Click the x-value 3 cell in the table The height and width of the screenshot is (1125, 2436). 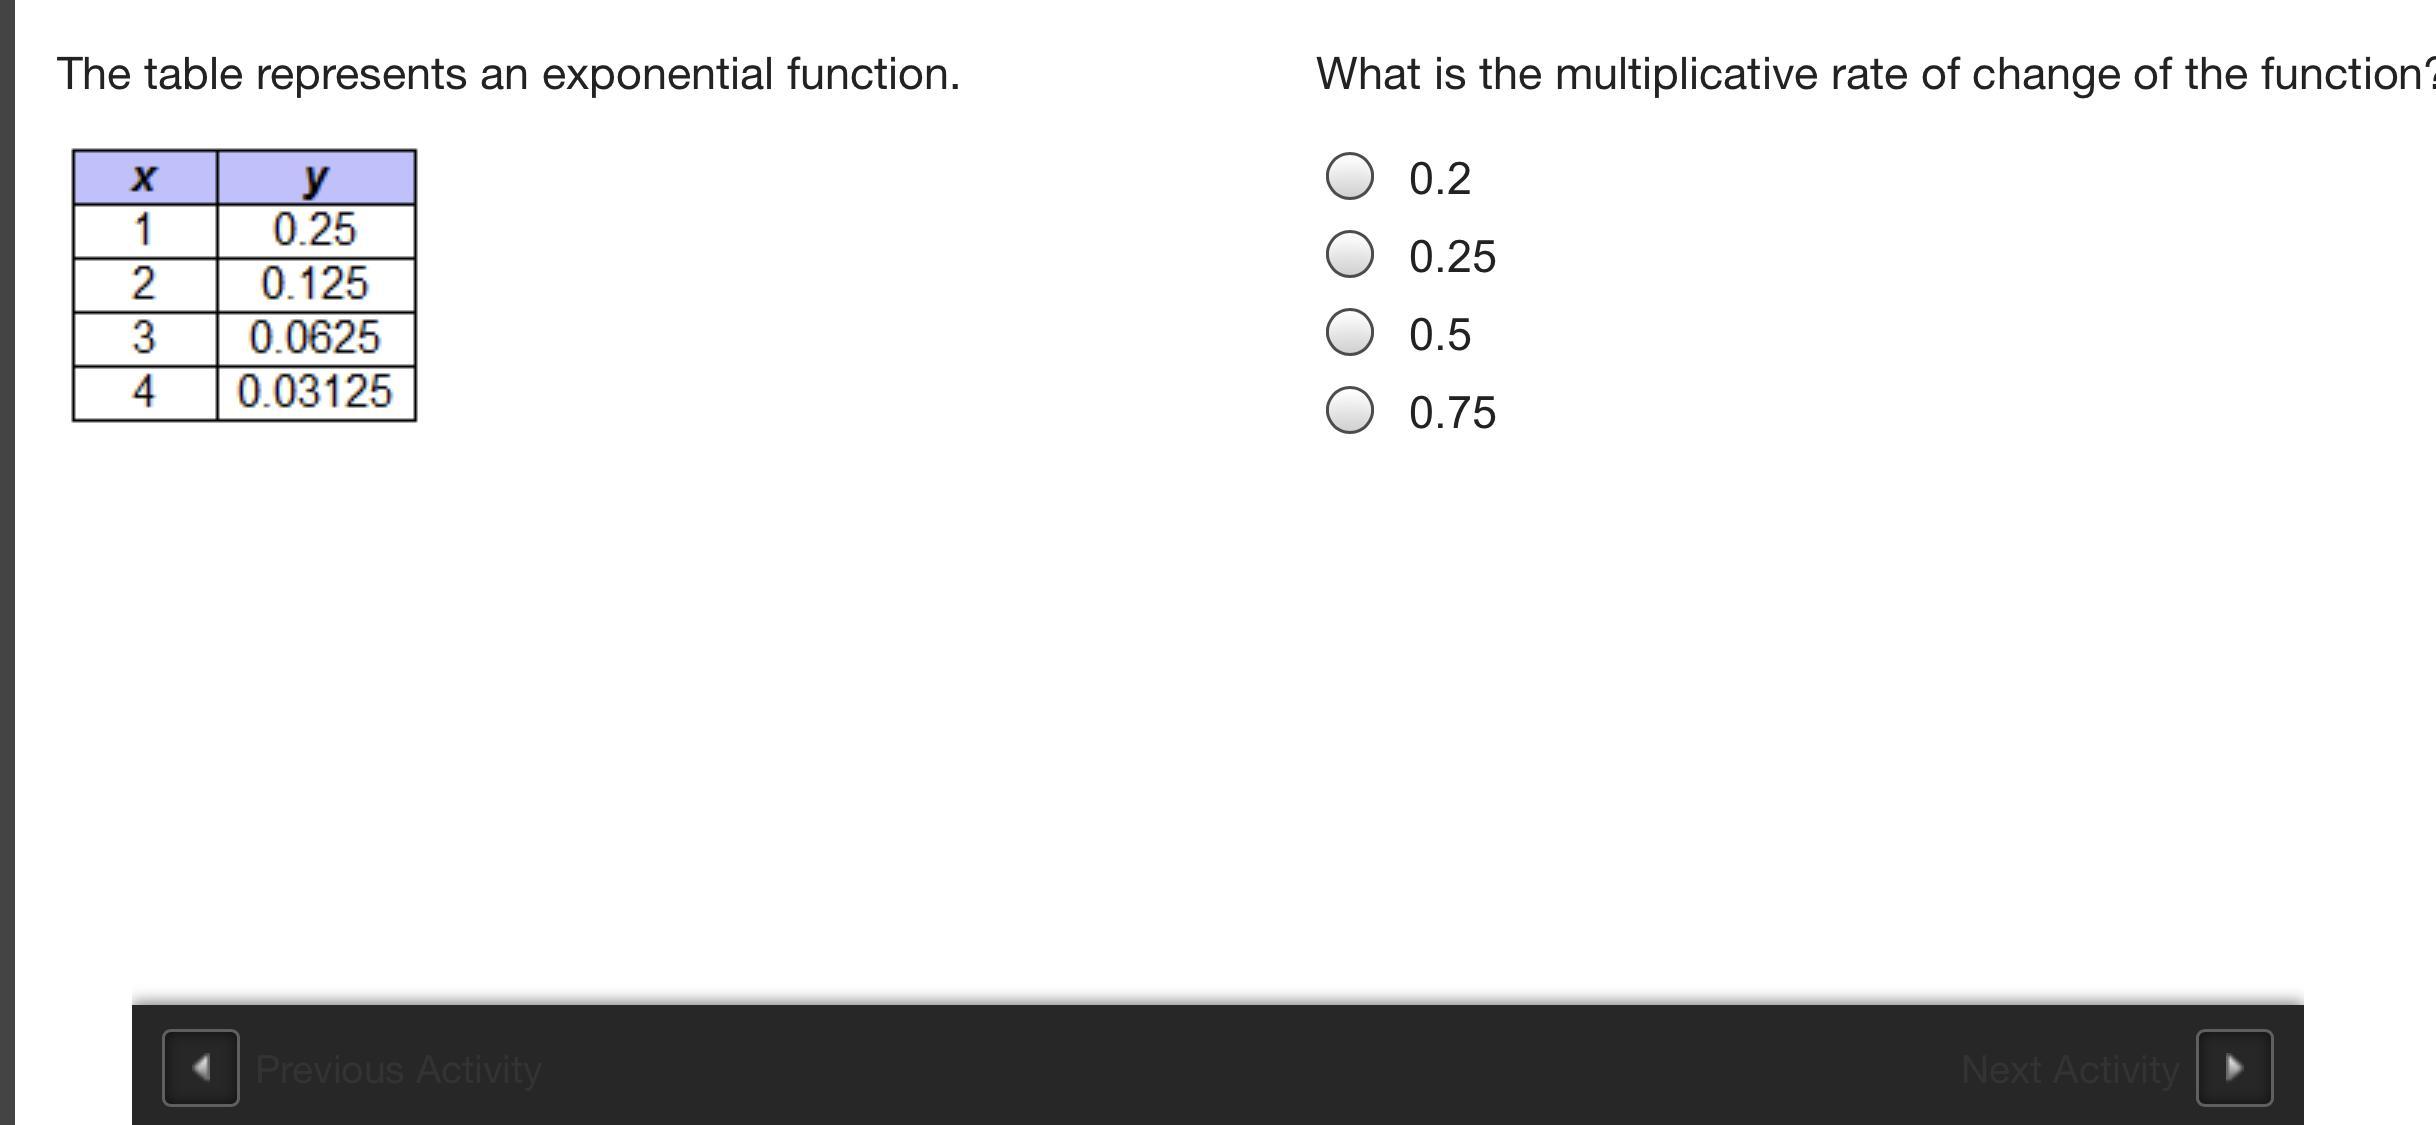click(x=144, y=339)
